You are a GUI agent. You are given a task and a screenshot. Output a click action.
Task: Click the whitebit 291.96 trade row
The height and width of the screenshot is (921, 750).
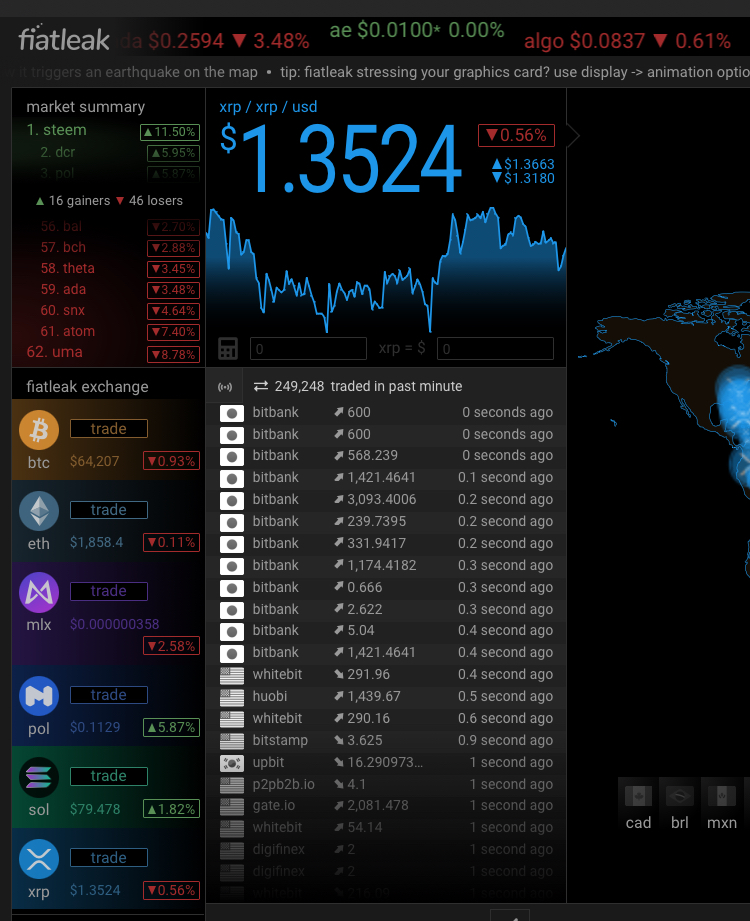[x=386, y=674]
